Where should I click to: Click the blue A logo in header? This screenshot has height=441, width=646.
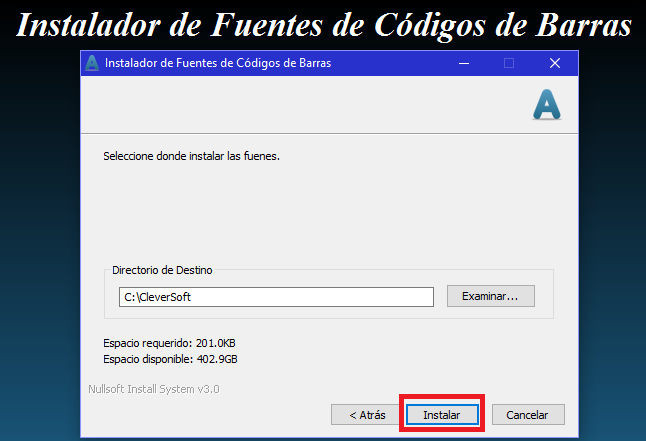click(547, 104)
